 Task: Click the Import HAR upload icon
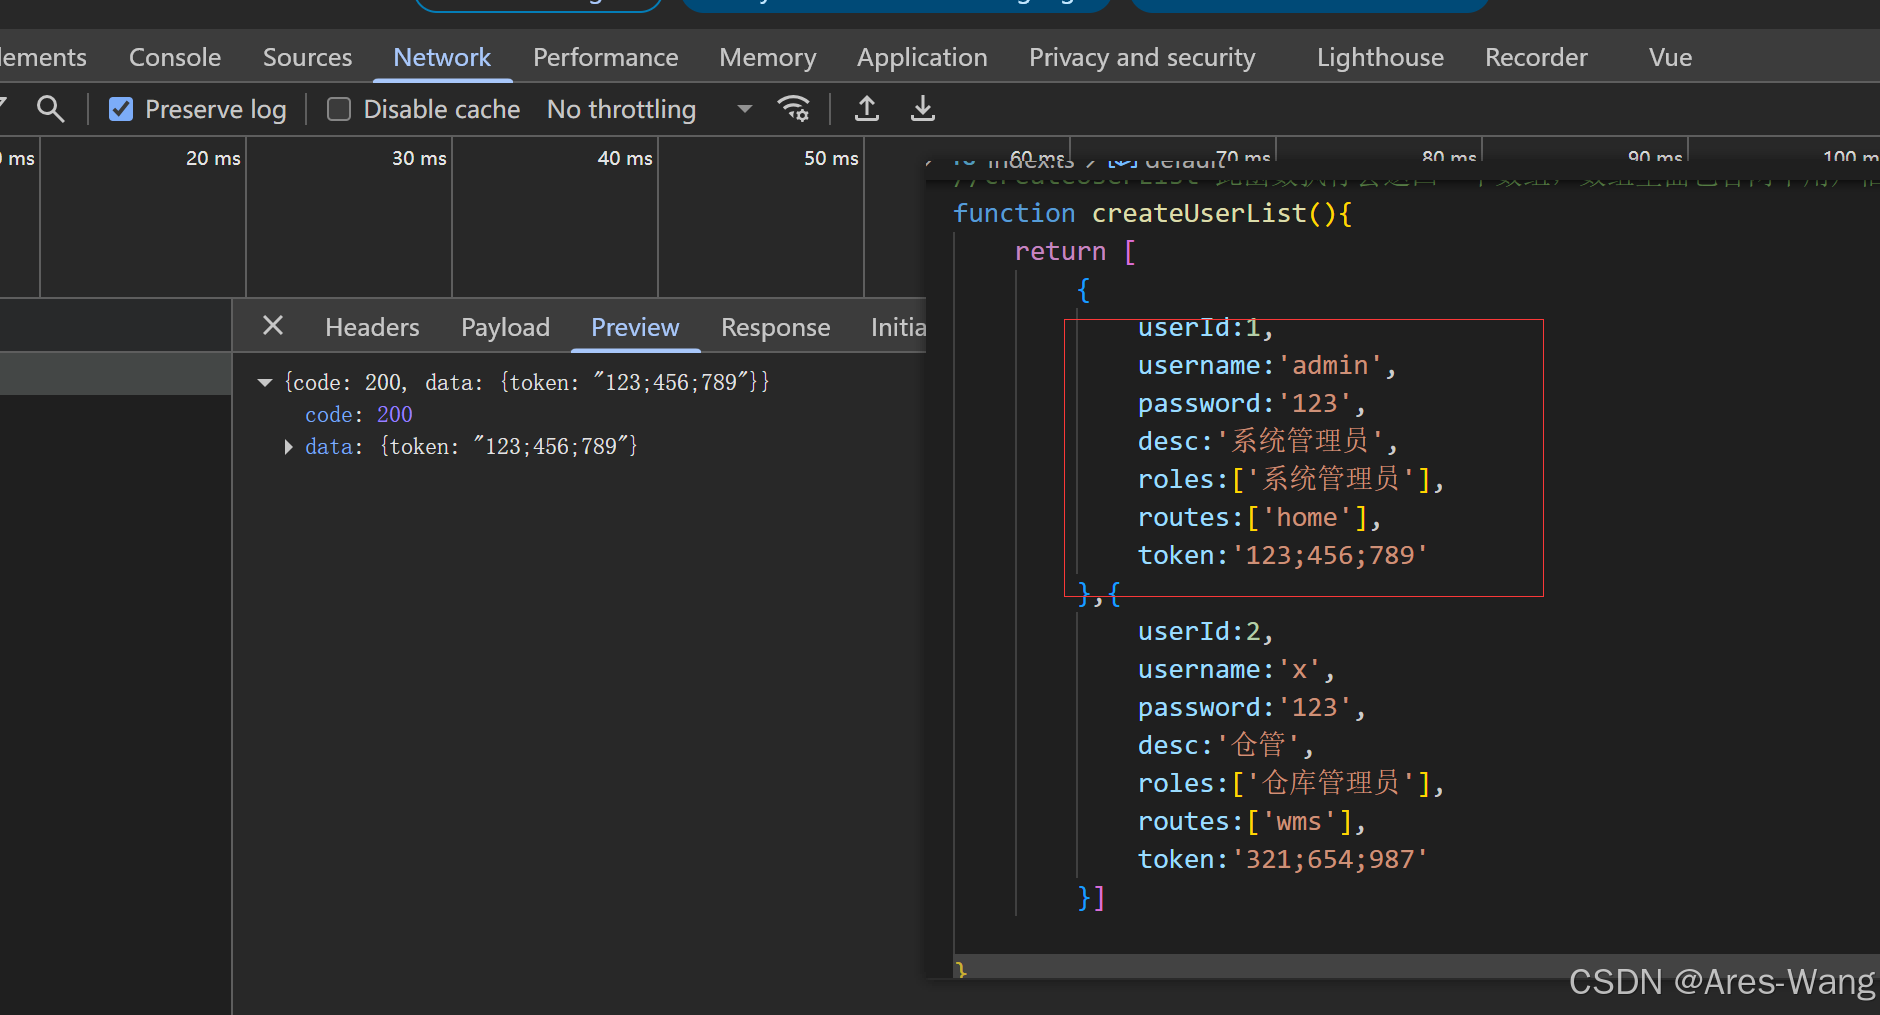[x=867, y=109]
